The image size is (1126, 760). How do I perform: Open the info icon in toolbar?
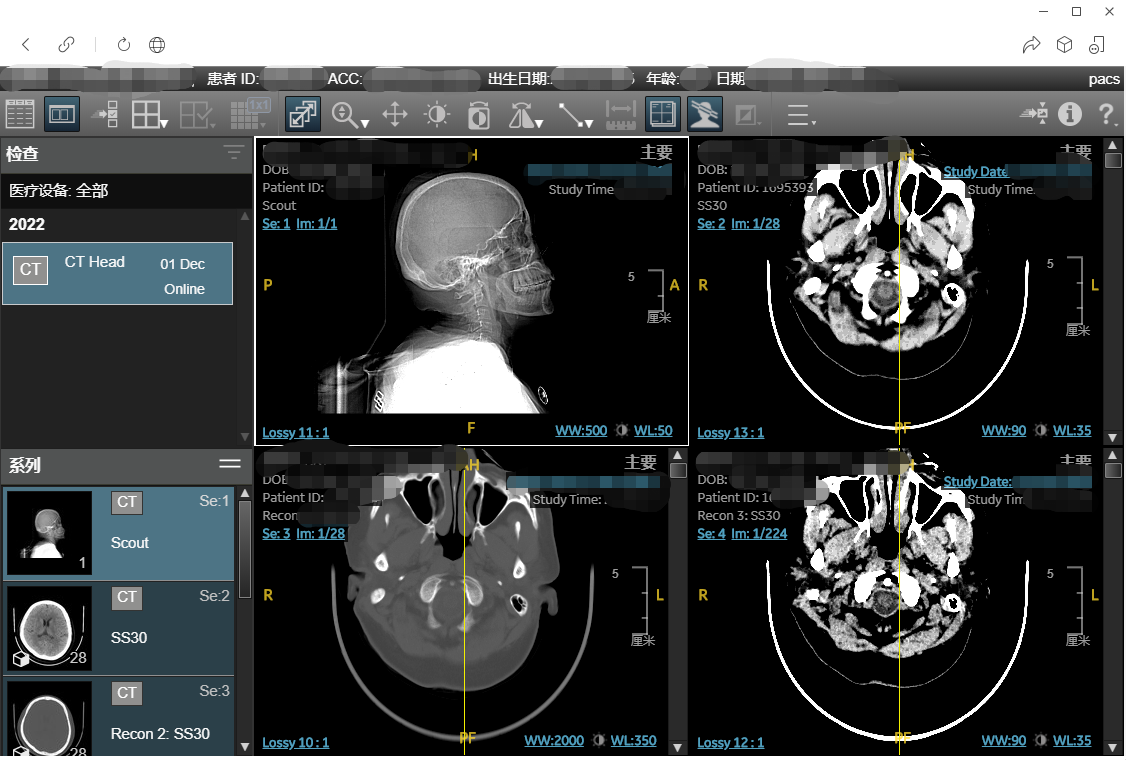[x=1069, y=114]
